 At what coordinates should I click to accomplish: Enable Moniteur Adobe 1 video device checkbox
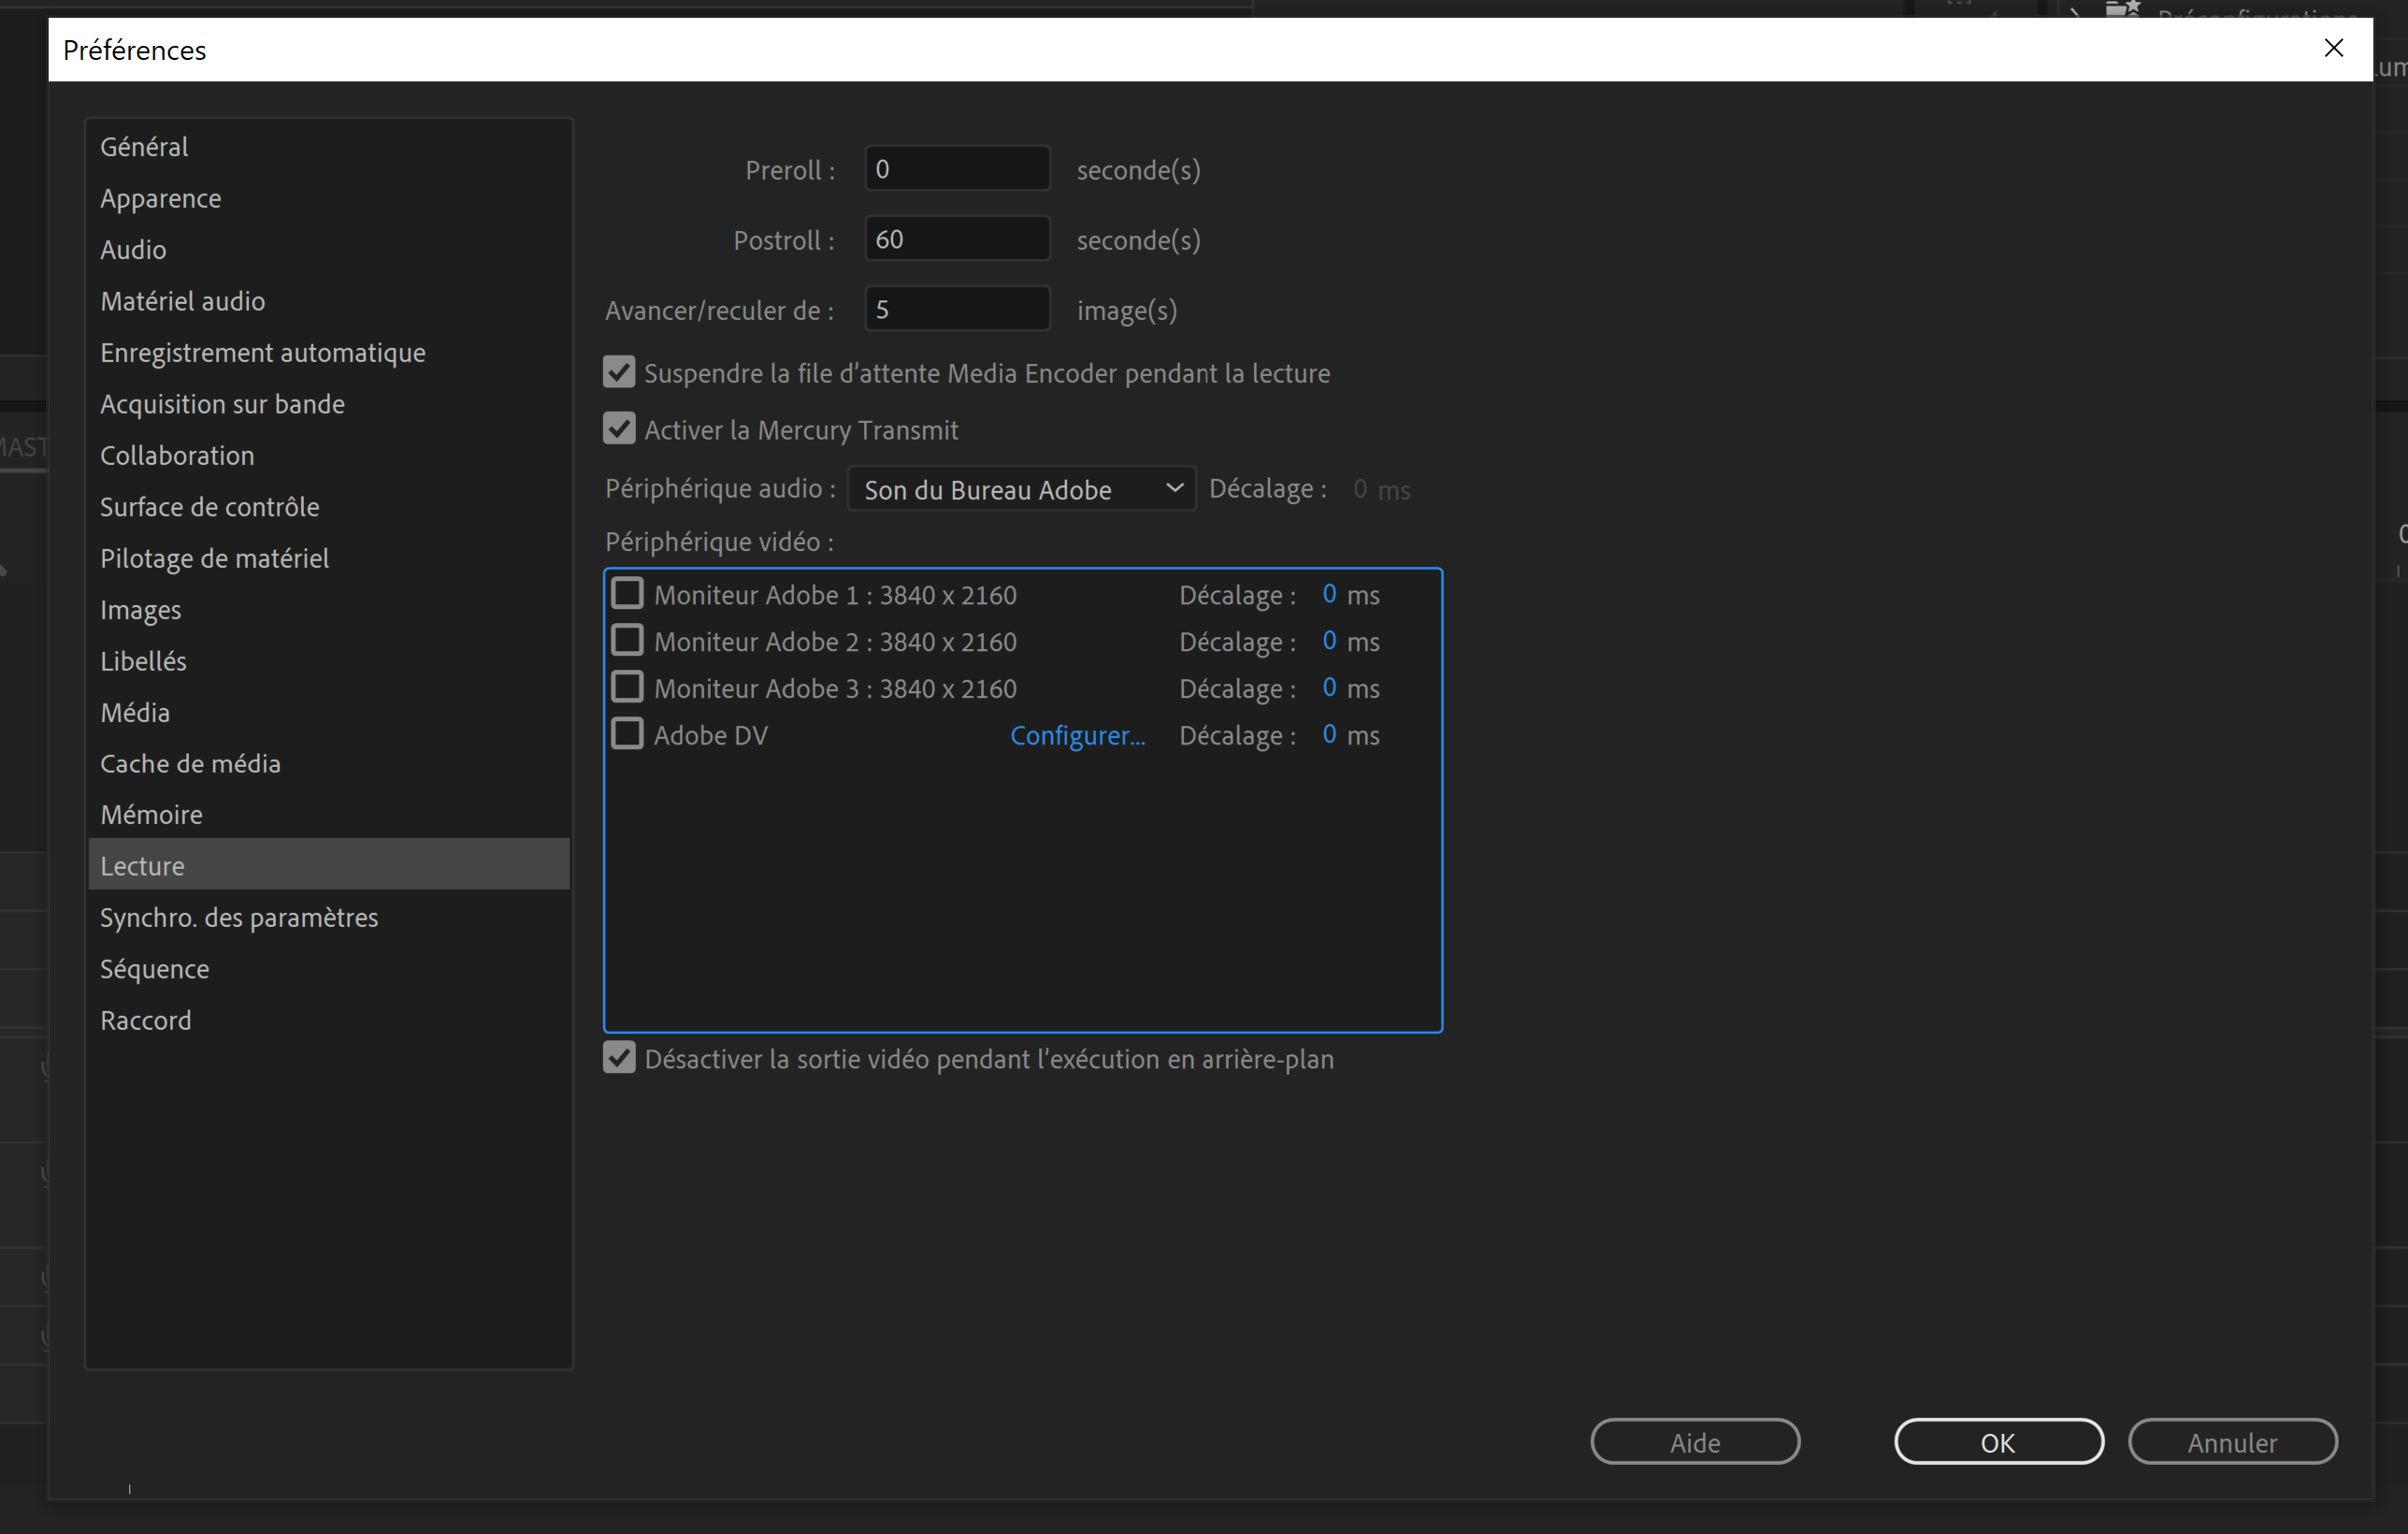[627, 594]
